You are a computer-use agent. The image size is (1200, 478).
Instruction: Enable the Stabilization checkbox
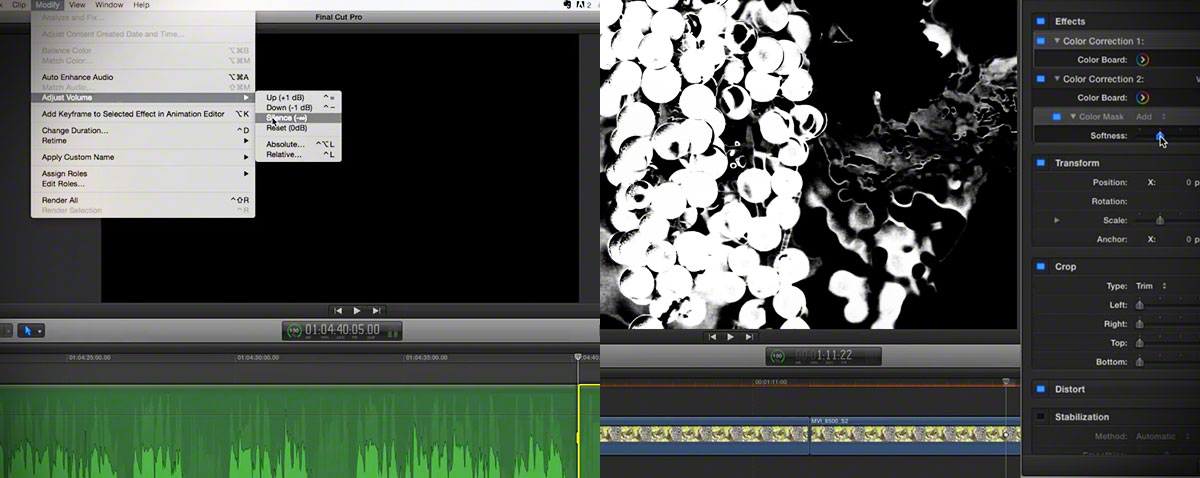click(x=1040, y=417)
